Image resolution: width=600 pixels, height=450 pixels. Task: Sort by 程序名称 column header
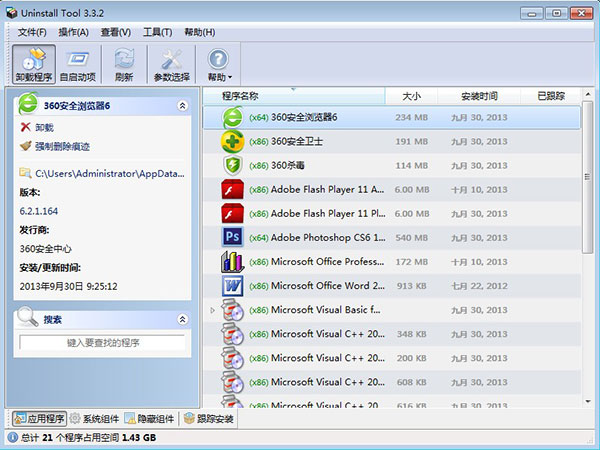click(x=294, y=96)
